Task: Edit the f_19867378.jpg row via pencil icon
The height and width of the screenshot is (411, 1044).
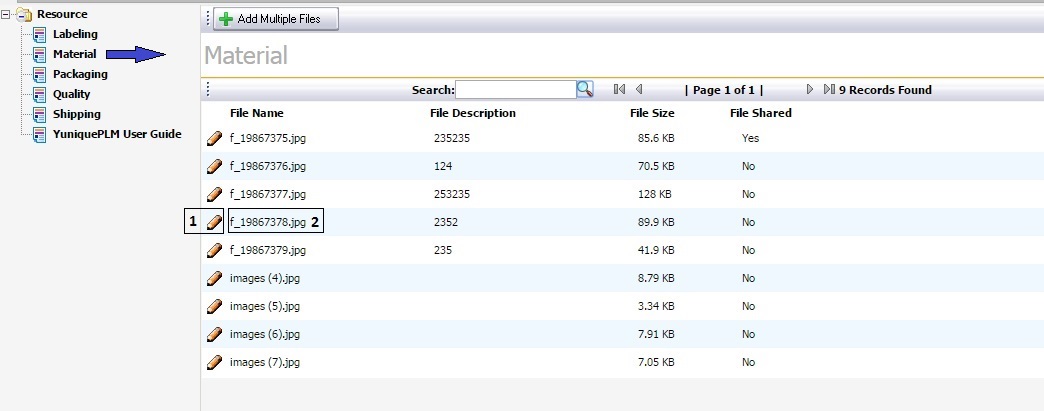Action: (213, 222)
